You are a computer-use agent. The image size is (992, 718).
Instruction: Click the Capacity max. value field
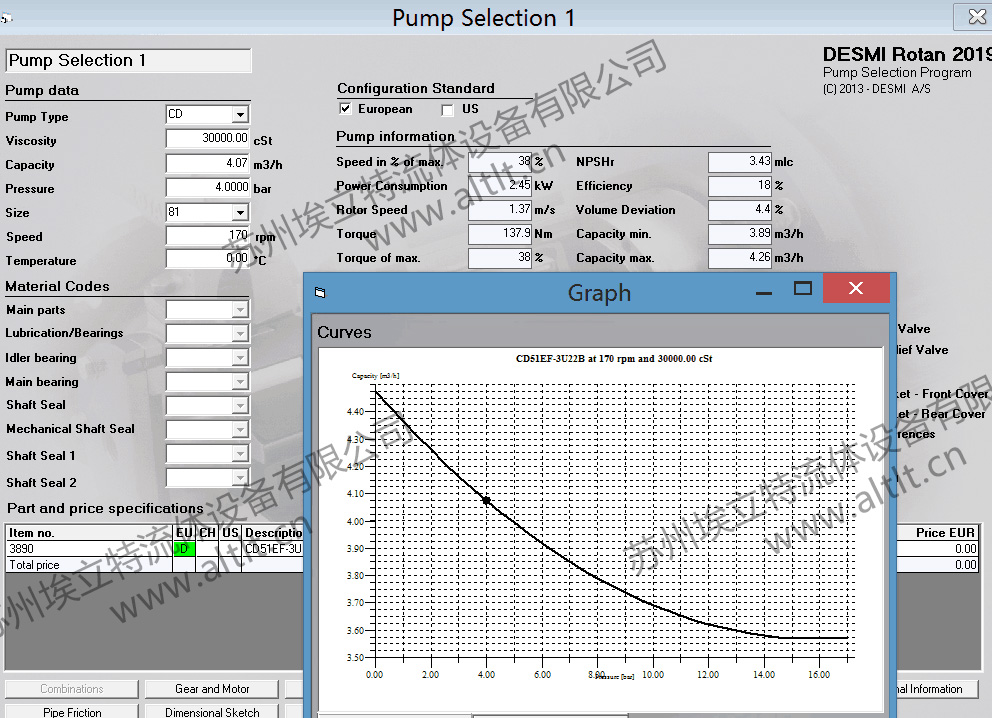(740, 258)
